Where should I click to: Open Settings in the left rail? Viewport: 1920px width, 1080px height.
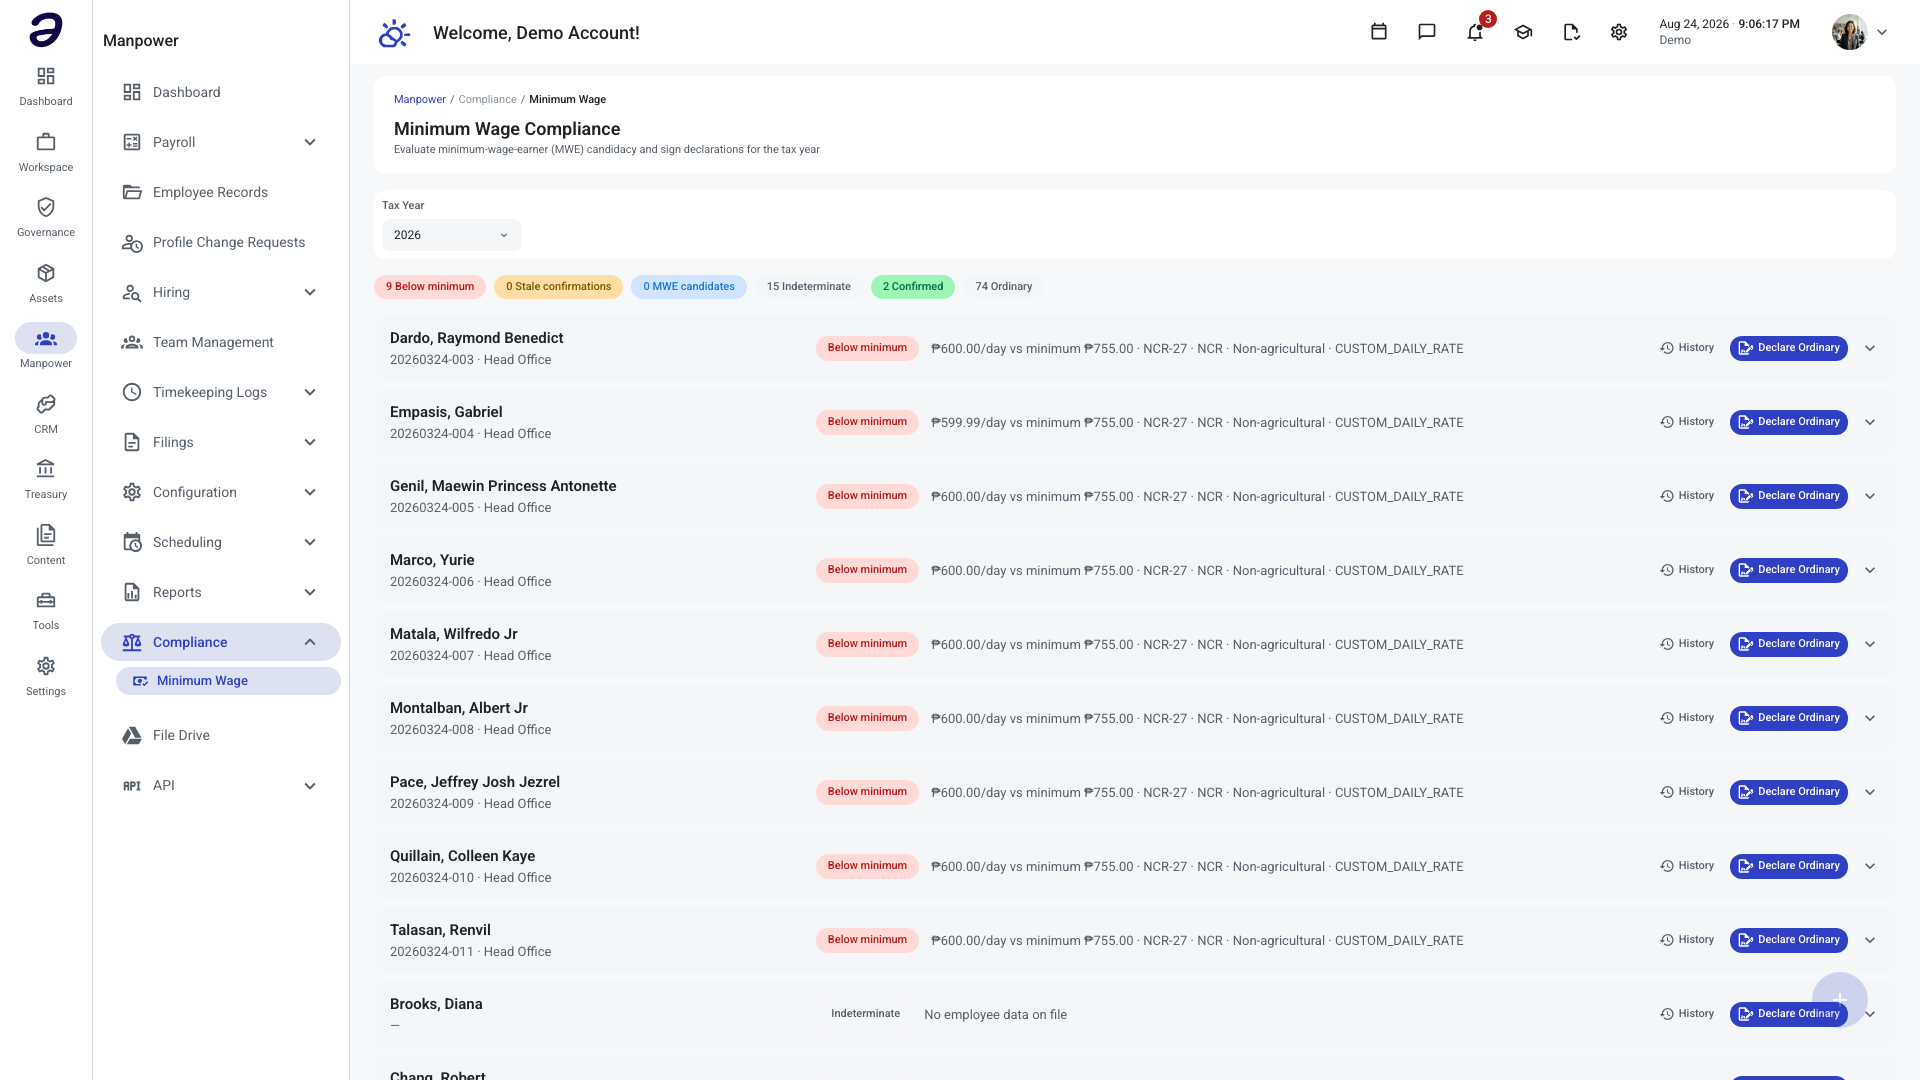click(46, 676)
